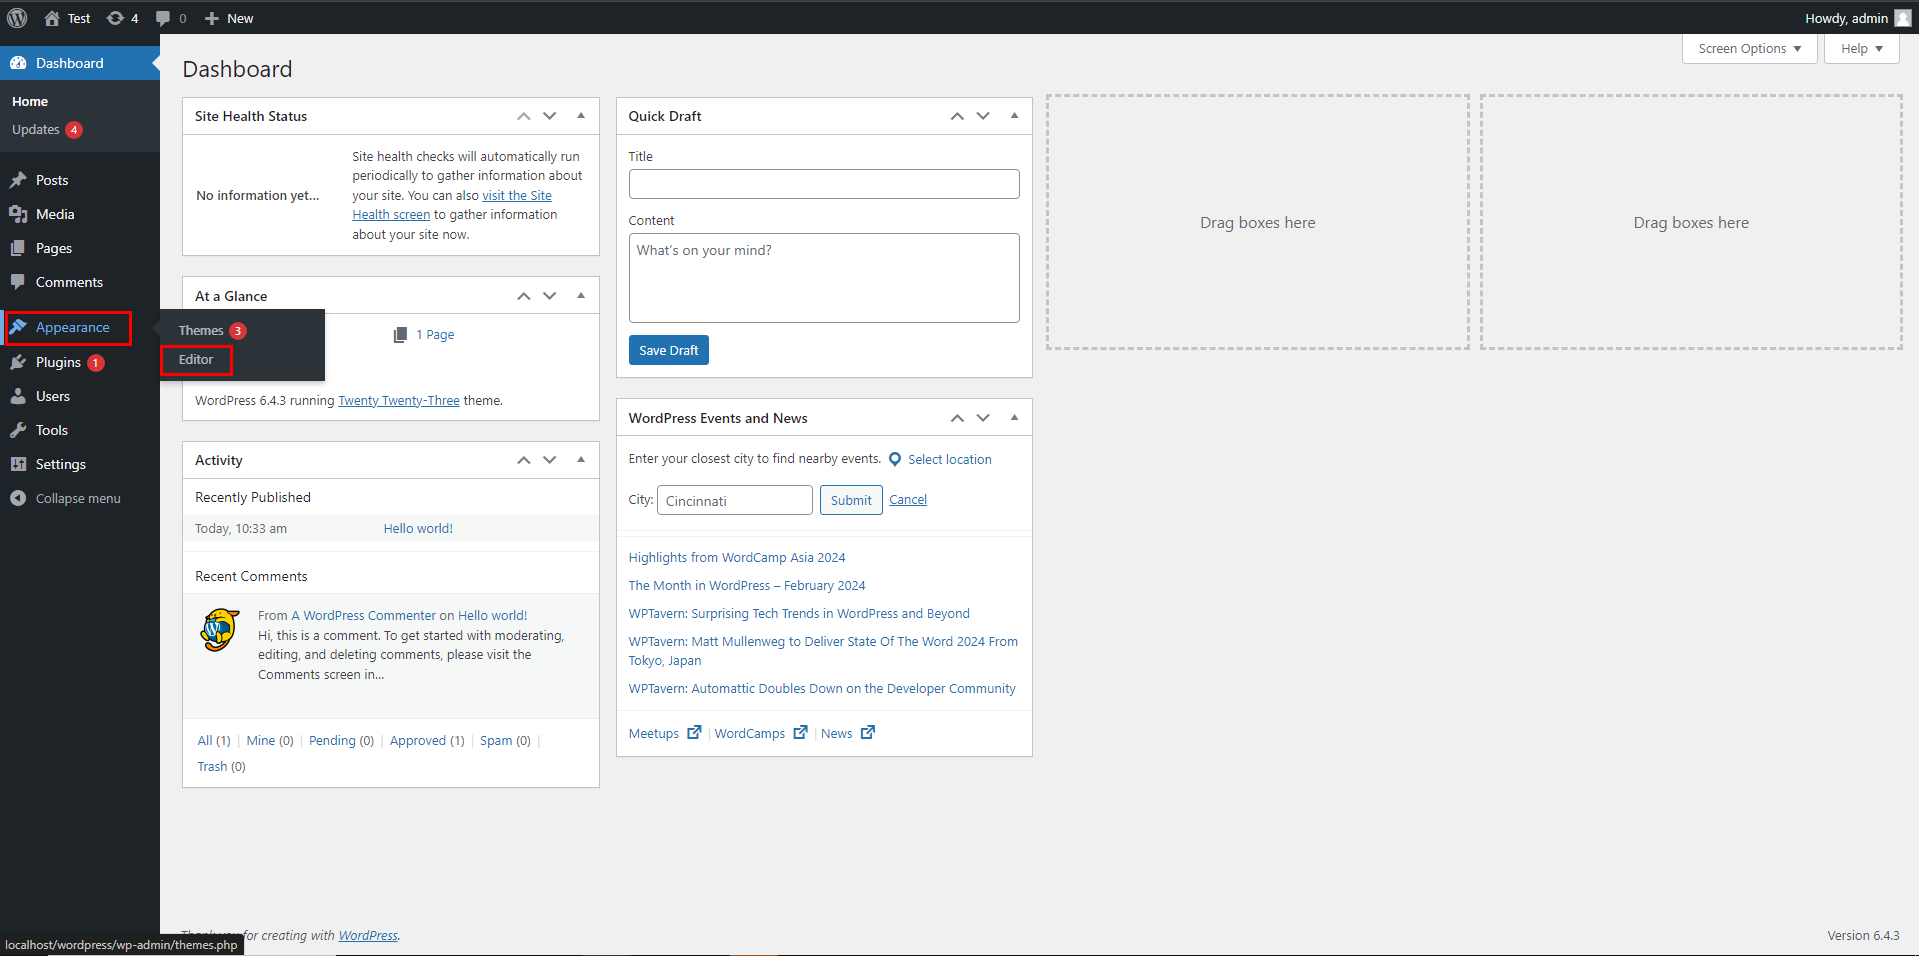Screen dimensions: 1919x956
Task: Click the Plugins plug icon
Action: click(18, 362)
